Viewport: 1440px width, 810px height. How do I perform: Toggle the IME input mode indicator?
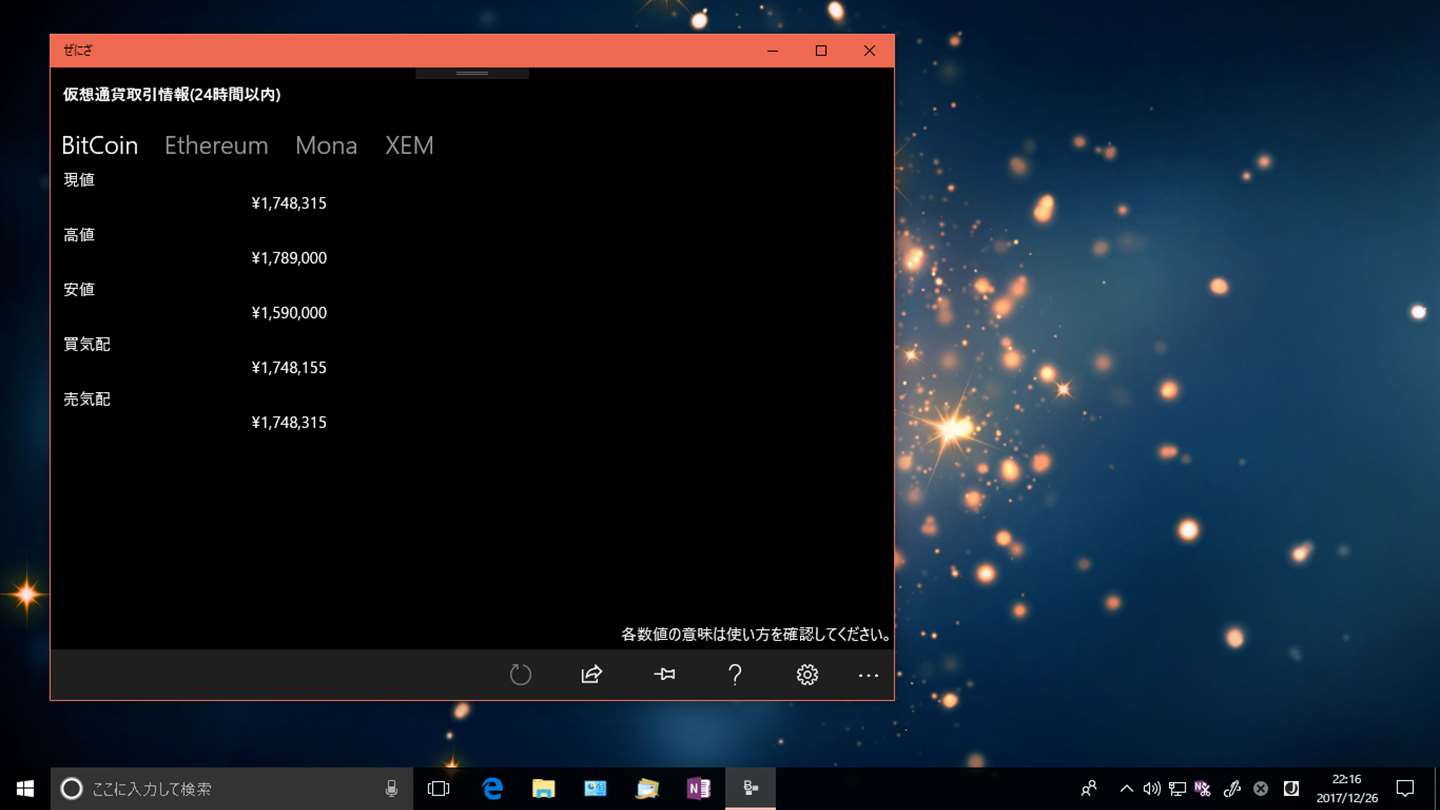1291,789
